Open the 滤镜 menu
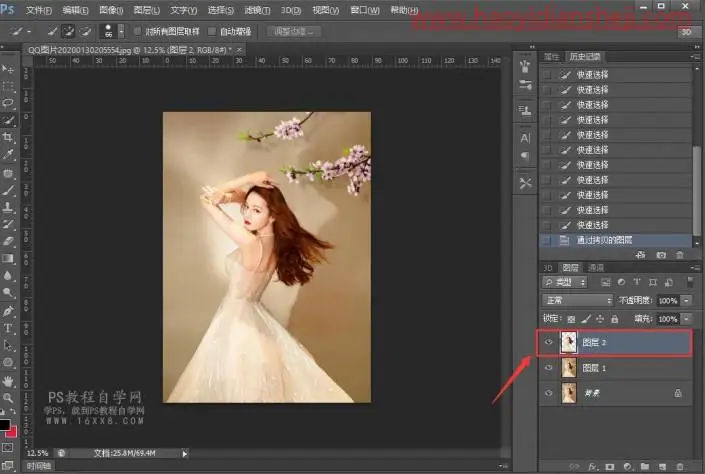This screenshot has width=705, height=474. tap(257, 10)
